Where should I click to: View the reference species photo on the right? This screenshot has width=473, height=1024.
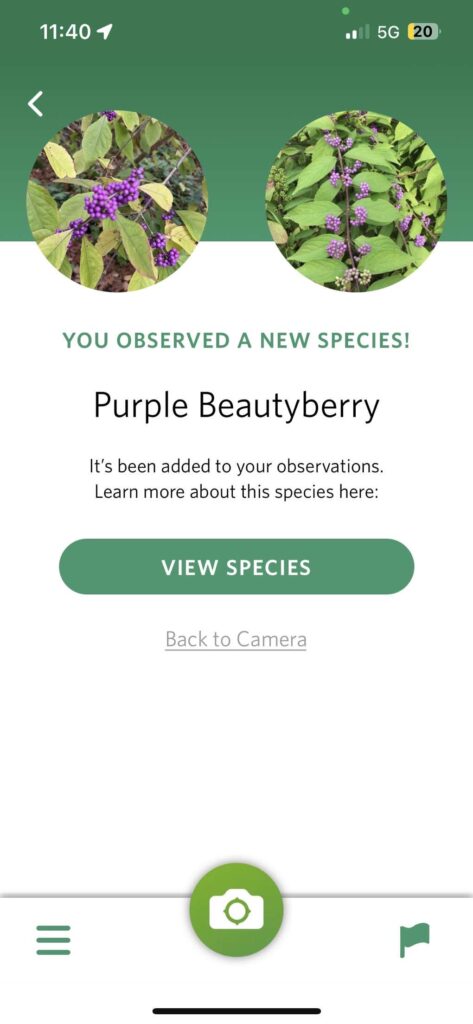(356, 200)
